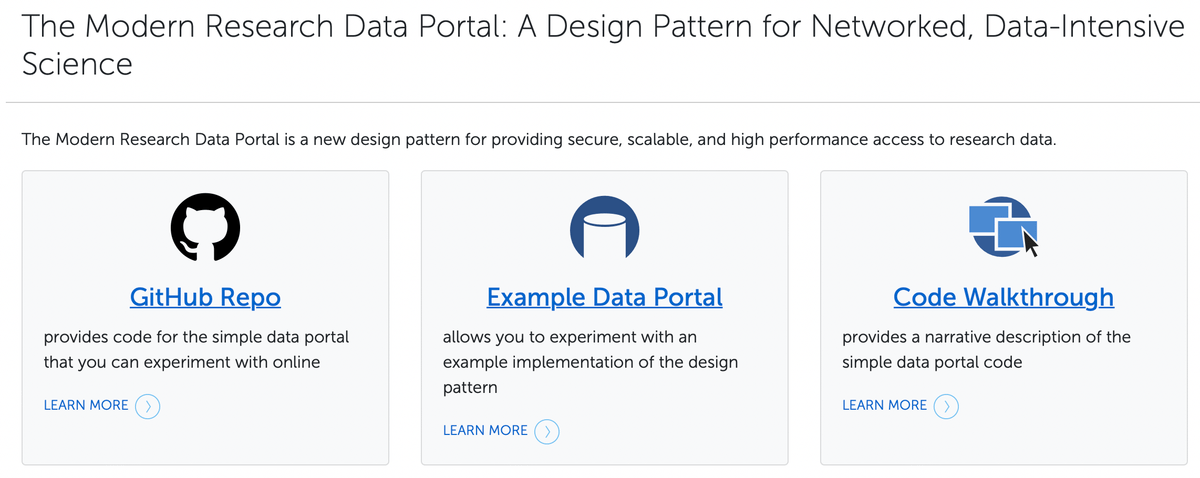Click the horizontal divider line below the heading
The height and width of the screenshot is (478, 1200).
click(600, 102)
